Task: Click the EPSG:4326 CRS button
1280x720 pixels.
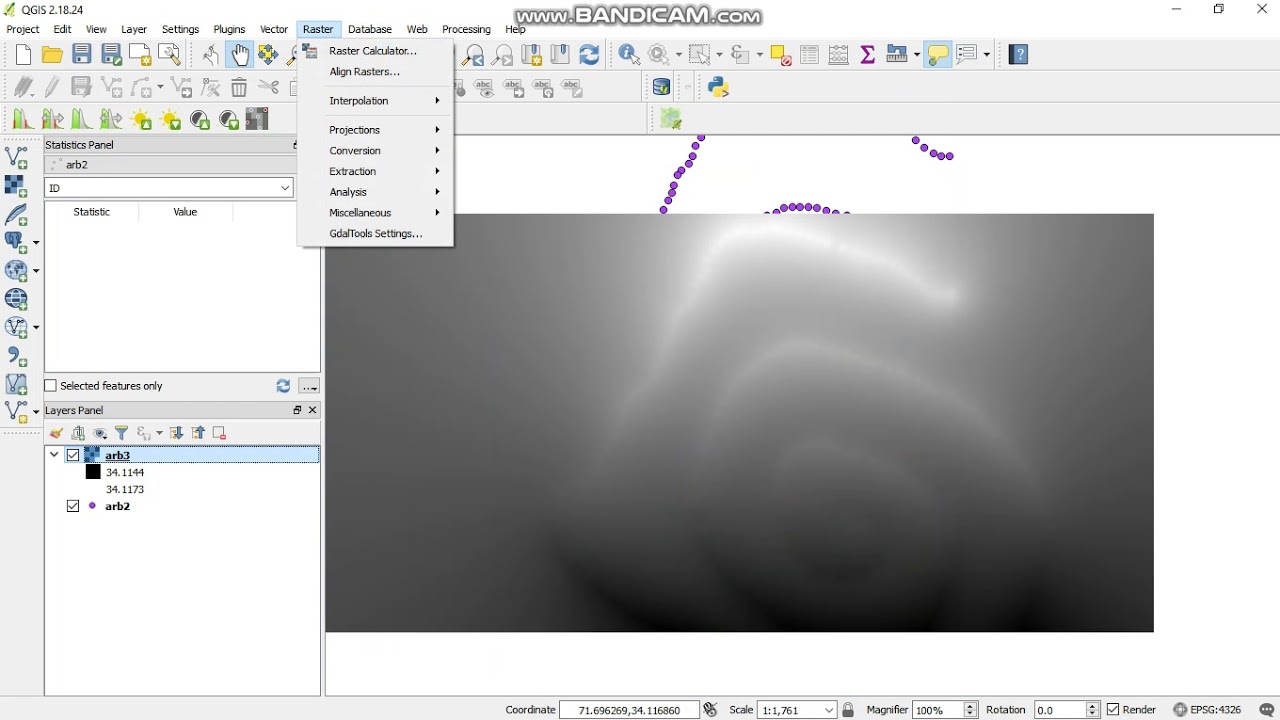Action: [x=1207, y=710]
